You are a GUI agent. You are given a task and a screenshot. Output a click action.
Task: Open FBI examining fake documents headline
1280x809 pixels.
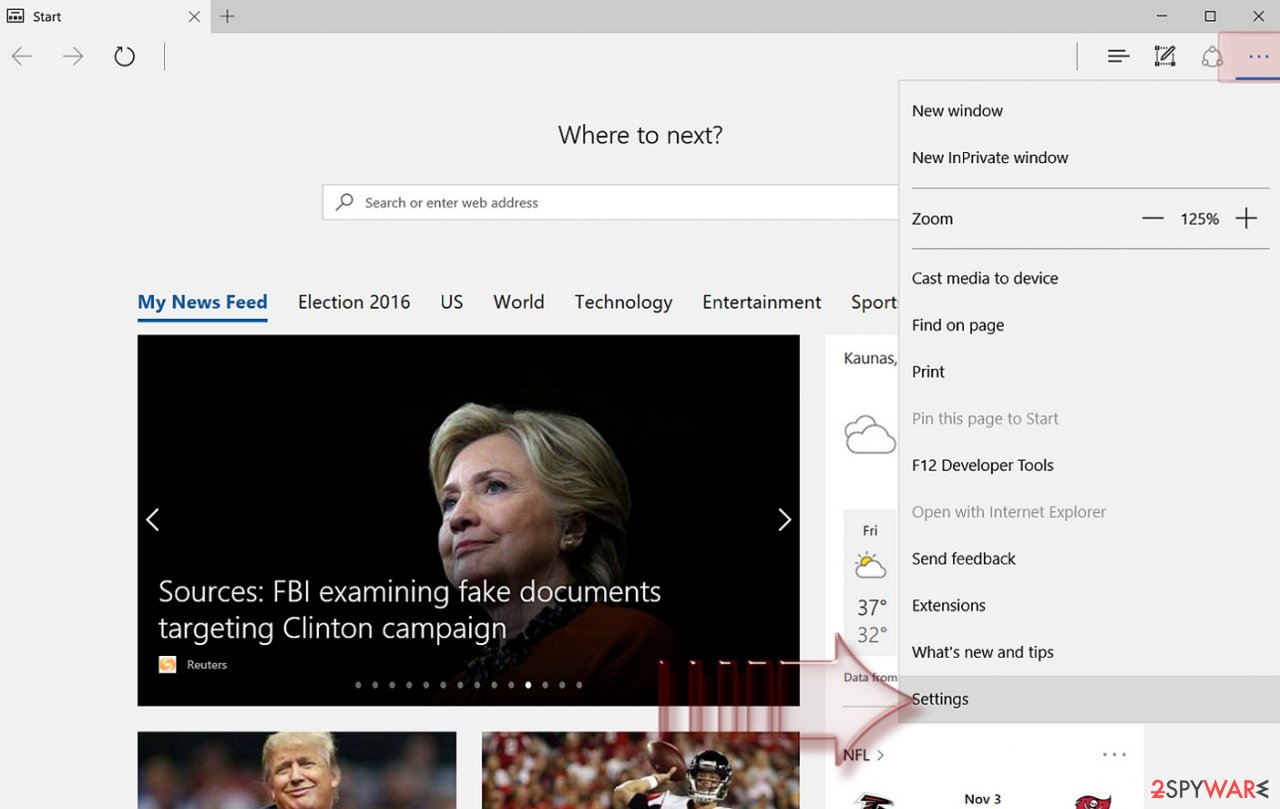tap(410, 610)
